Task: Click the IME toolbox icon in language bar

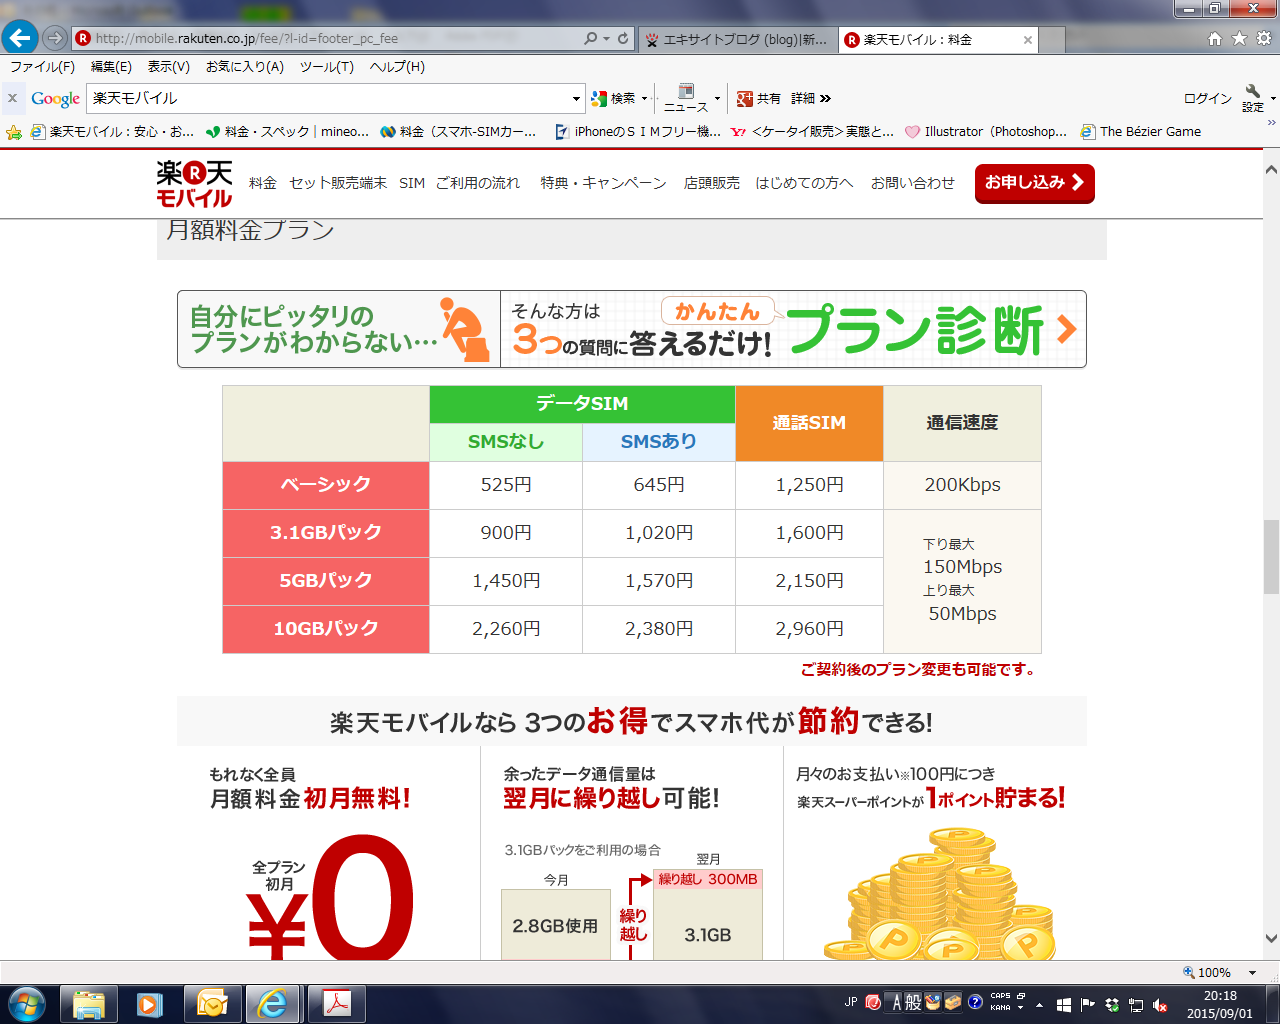Action: [x=953, y=1002]
